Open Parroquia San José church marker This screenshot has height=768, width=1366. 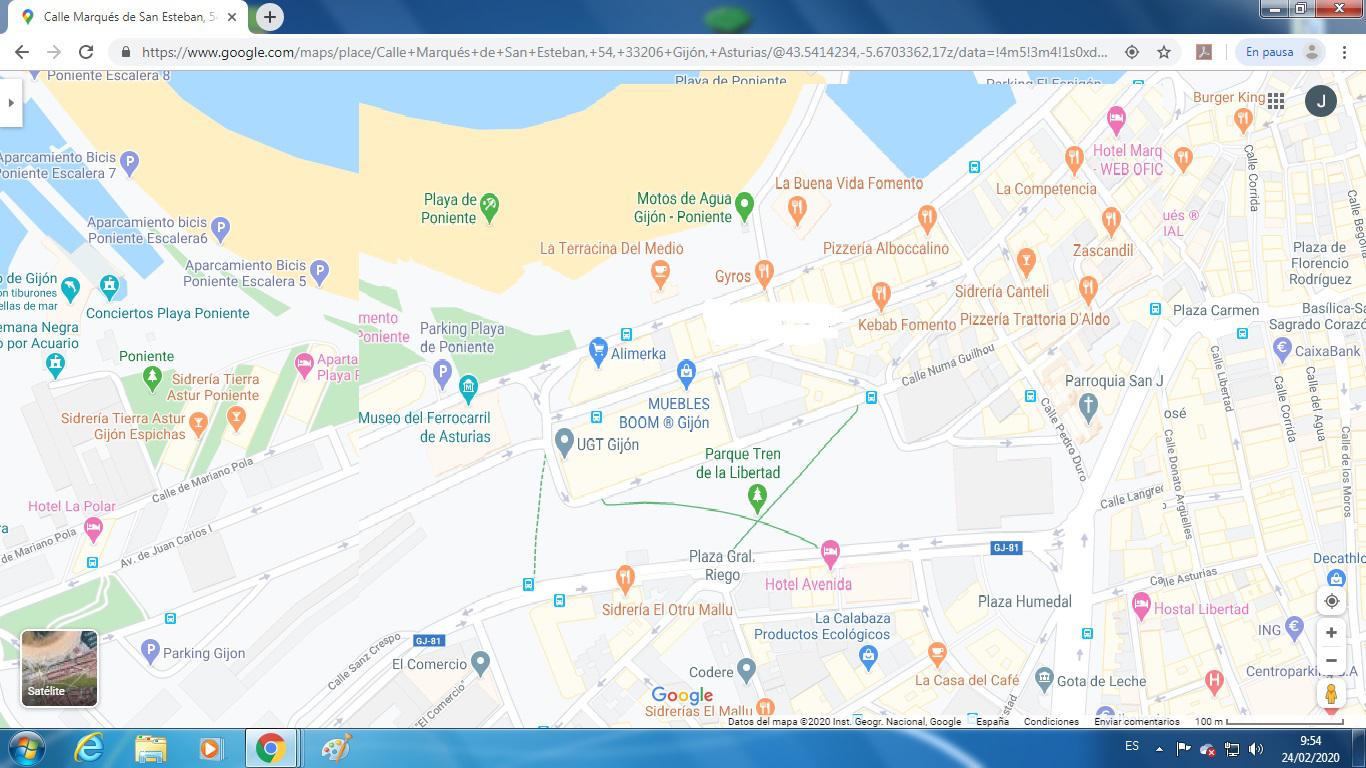[1089, 405]
